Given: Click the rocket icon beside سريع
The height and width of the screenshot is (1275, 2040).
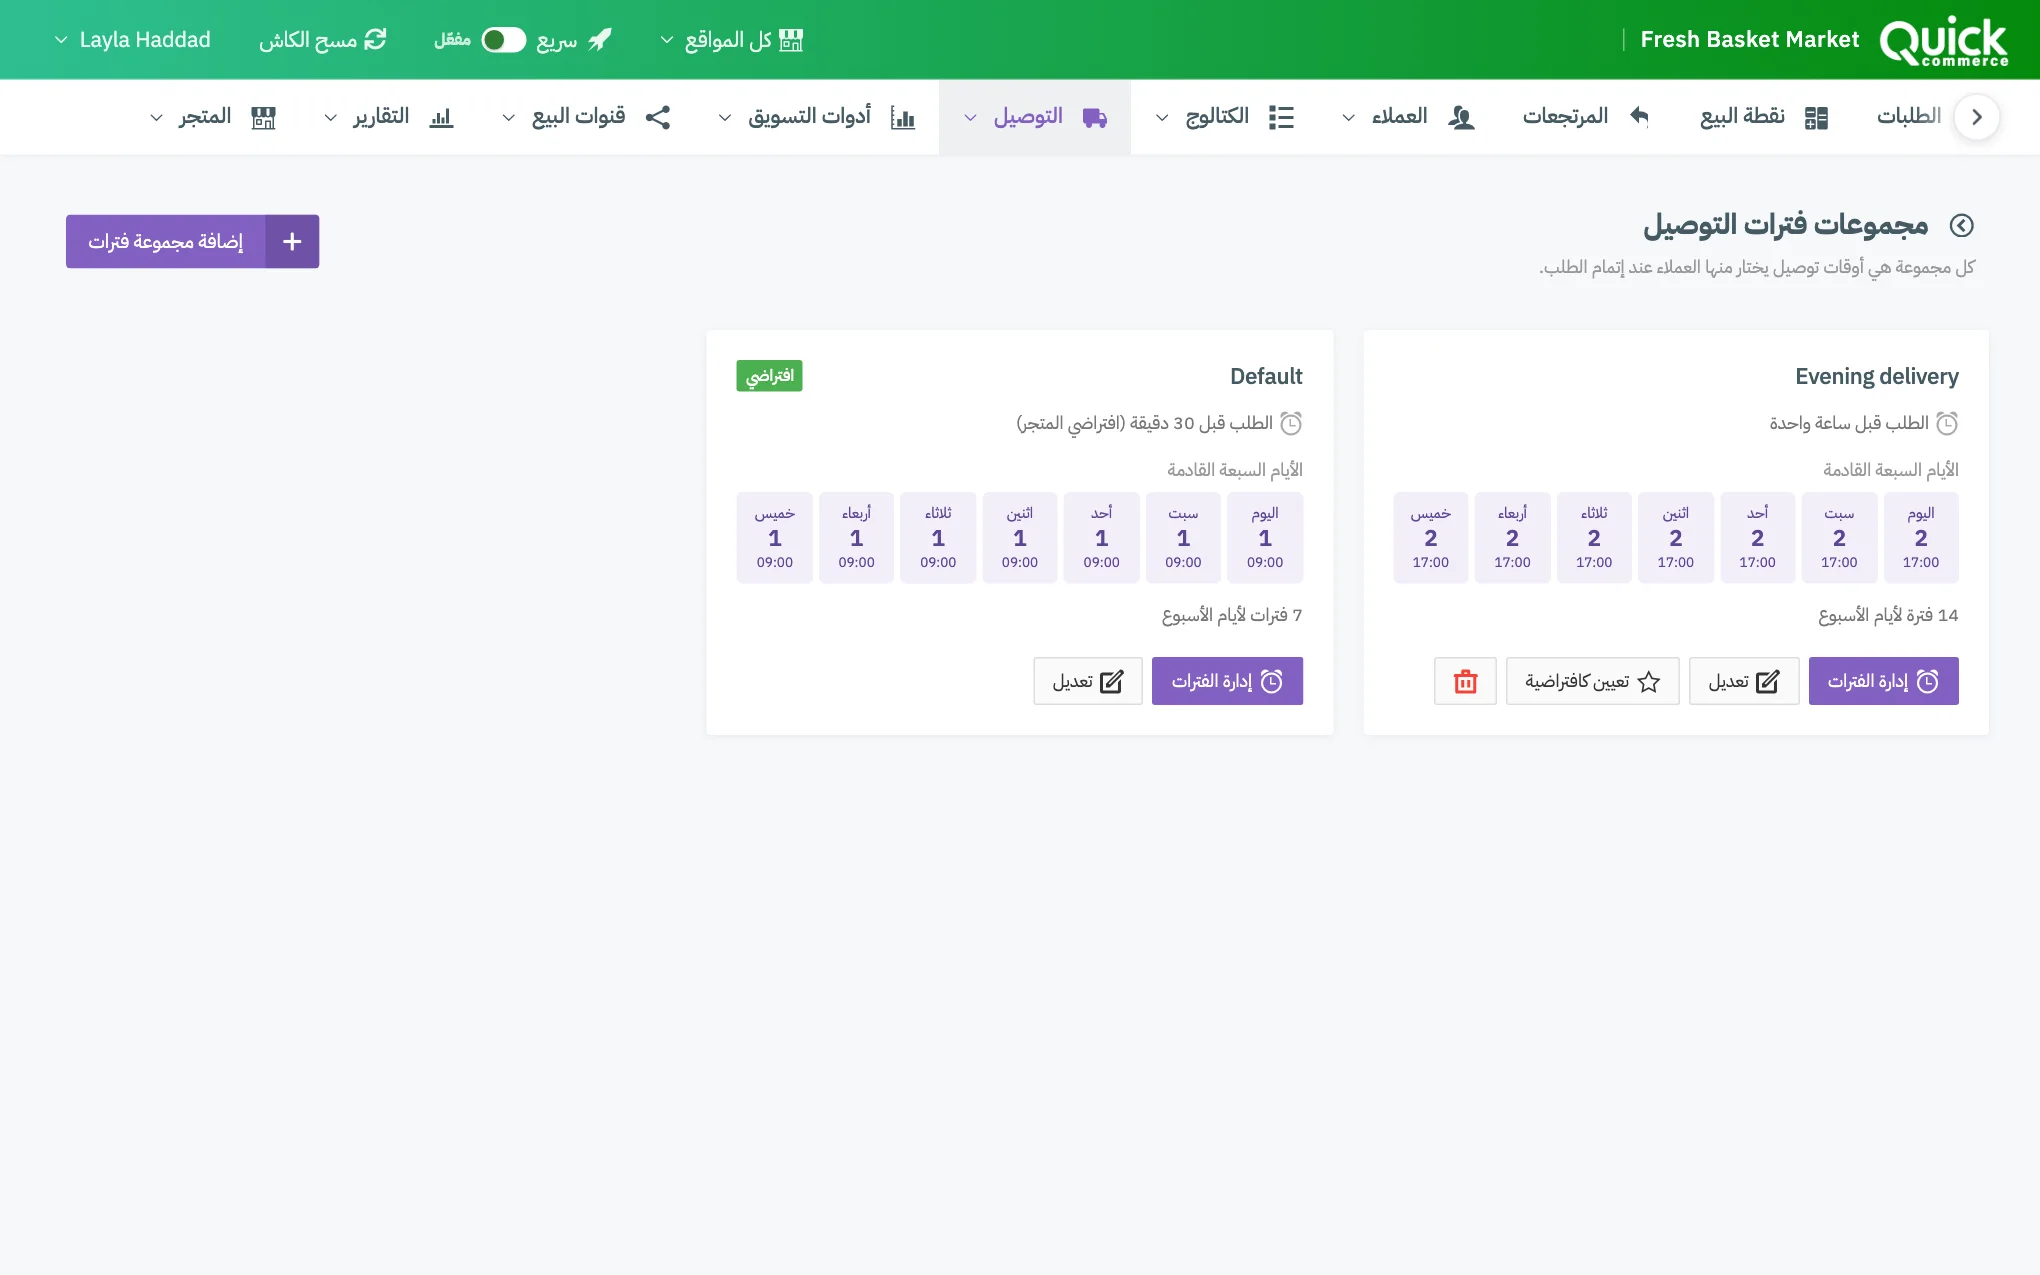Looking at the screenshot, I should (x=600, y=40).
